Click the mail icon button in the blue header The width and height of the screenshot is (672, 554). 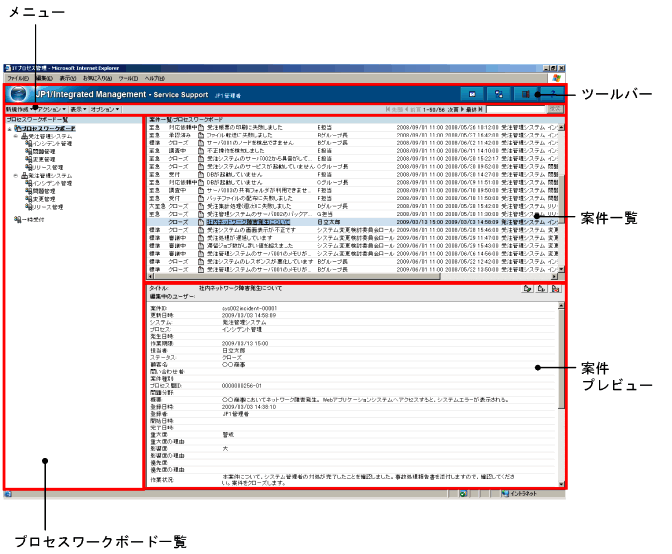tap(472, 94)
